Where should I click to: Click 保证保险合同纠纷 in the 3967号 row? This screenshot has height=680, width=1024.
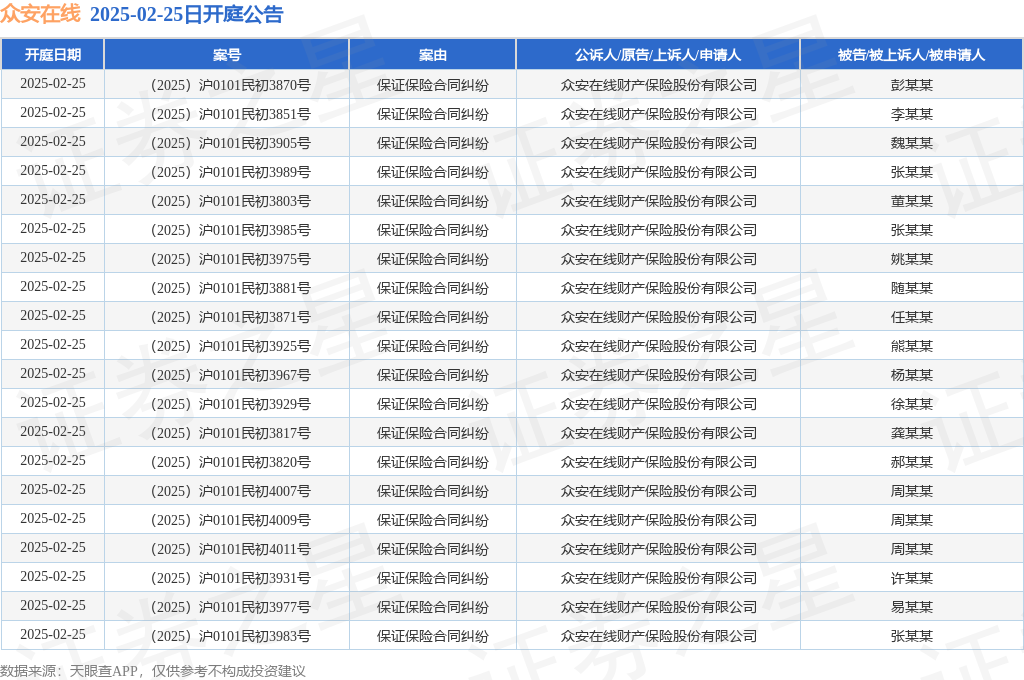(x=432, y=375)
